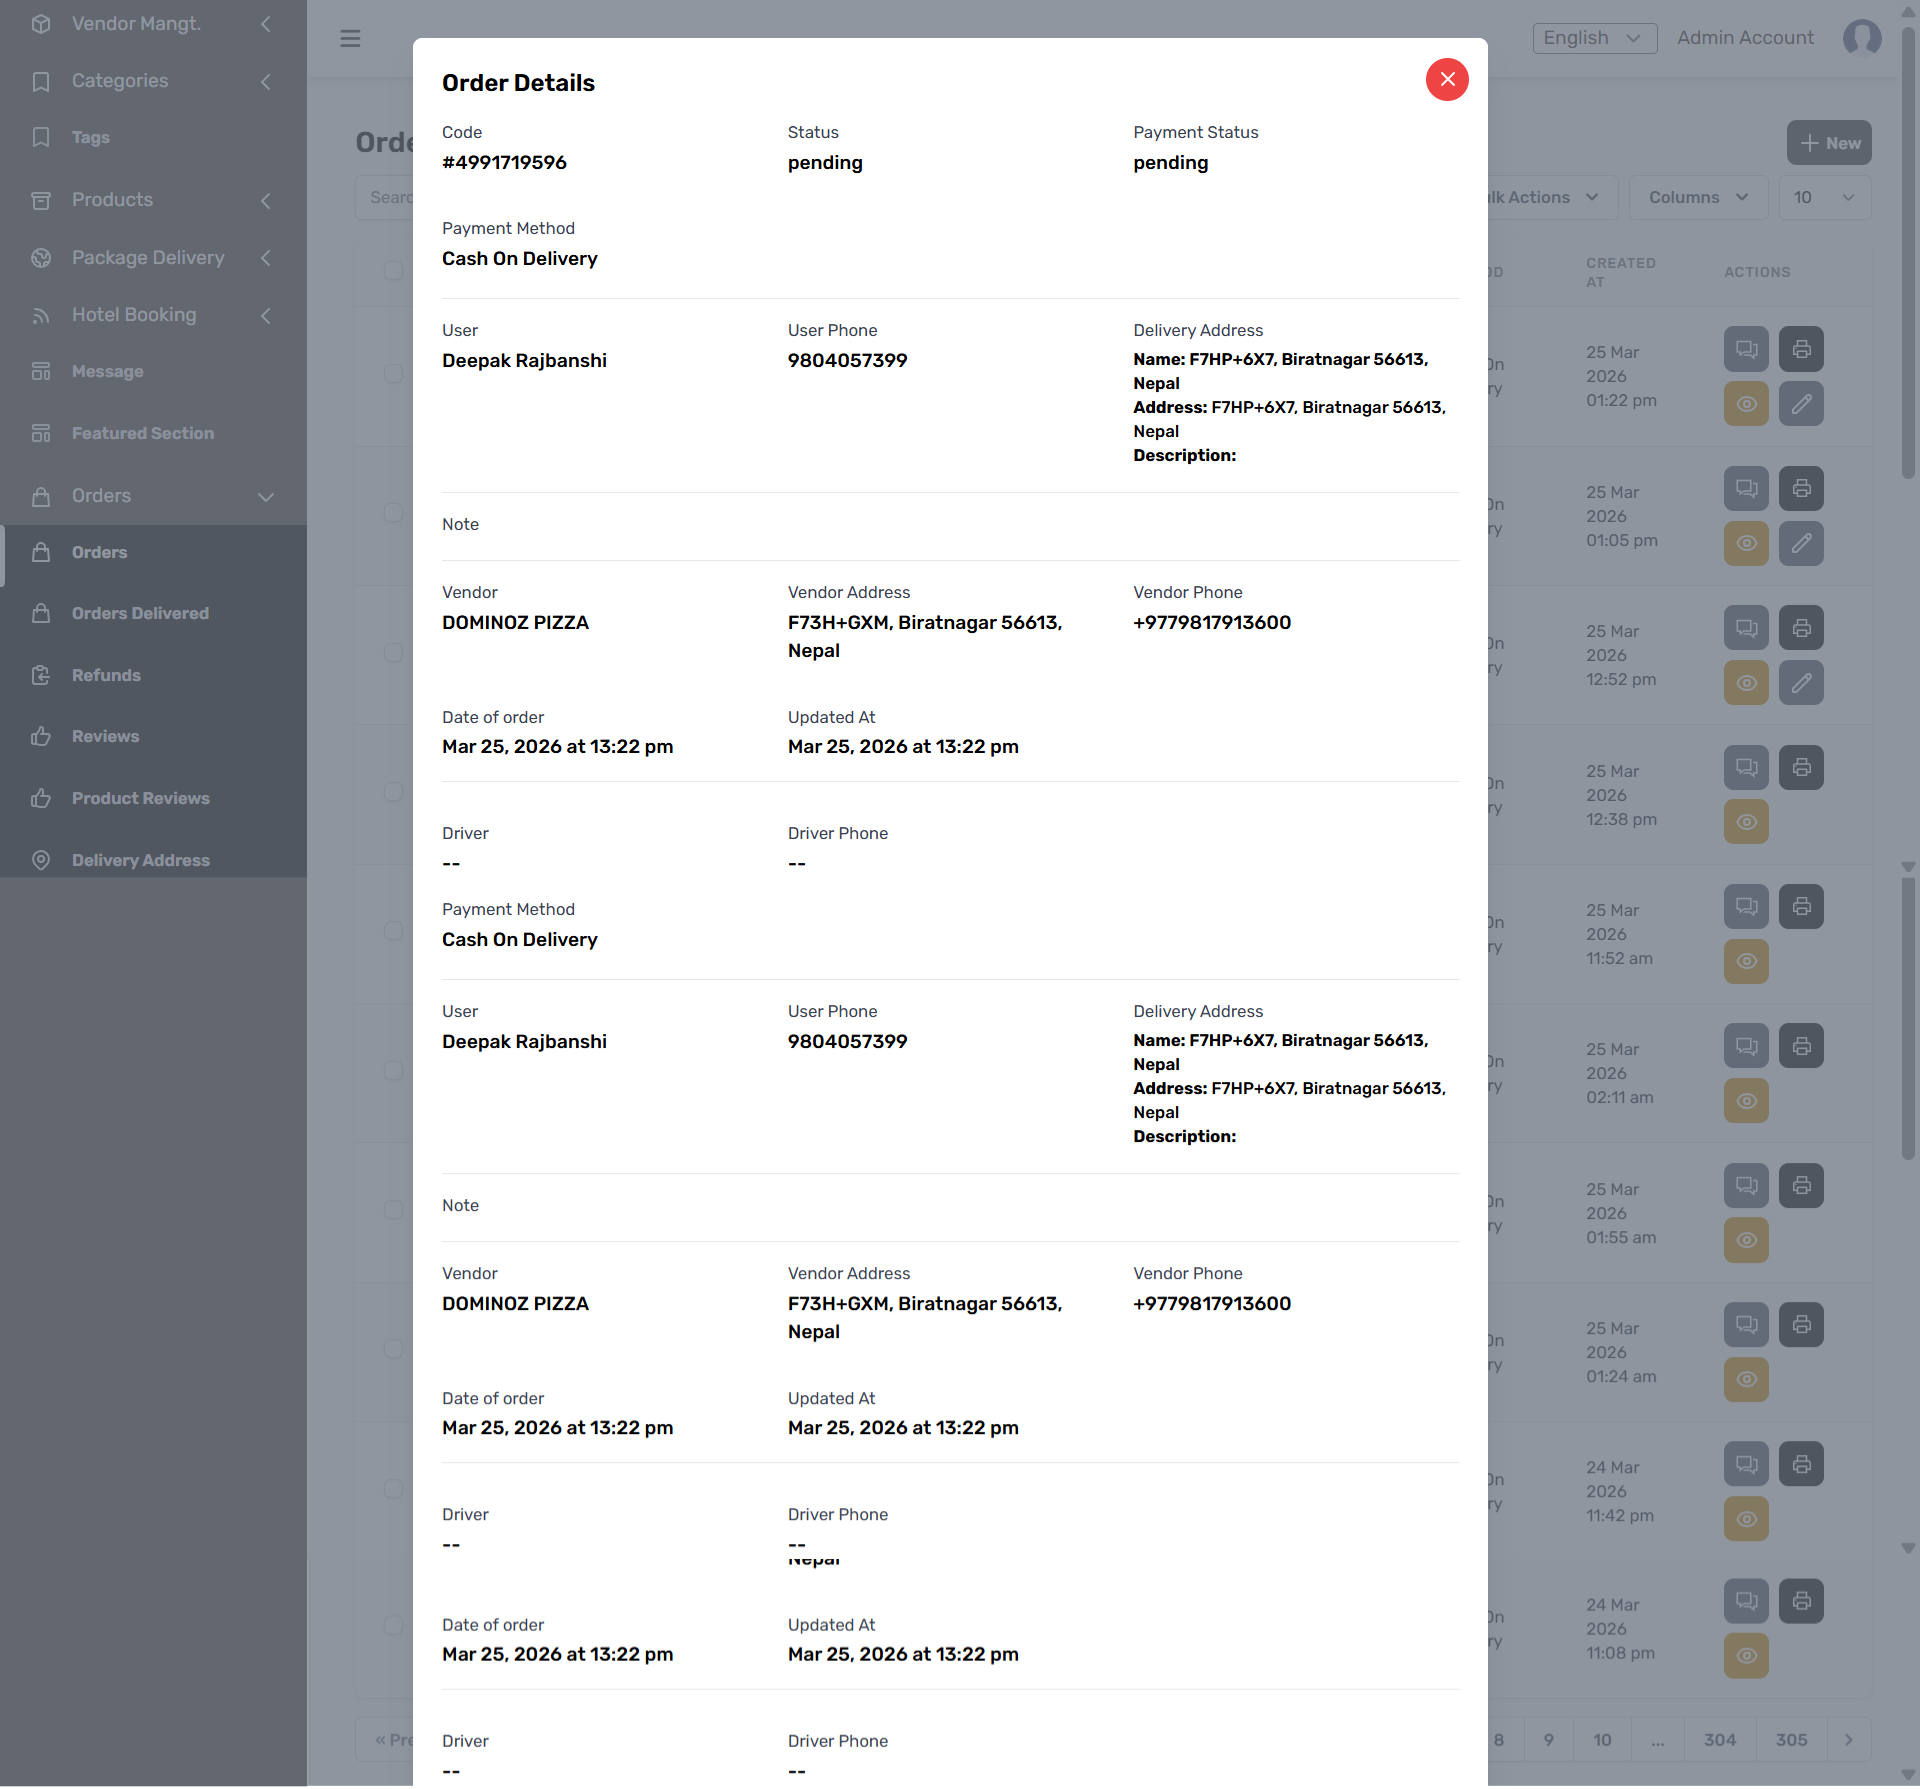
Task: Open message icon for 01:05 pm order
Action: [1746, 488]
